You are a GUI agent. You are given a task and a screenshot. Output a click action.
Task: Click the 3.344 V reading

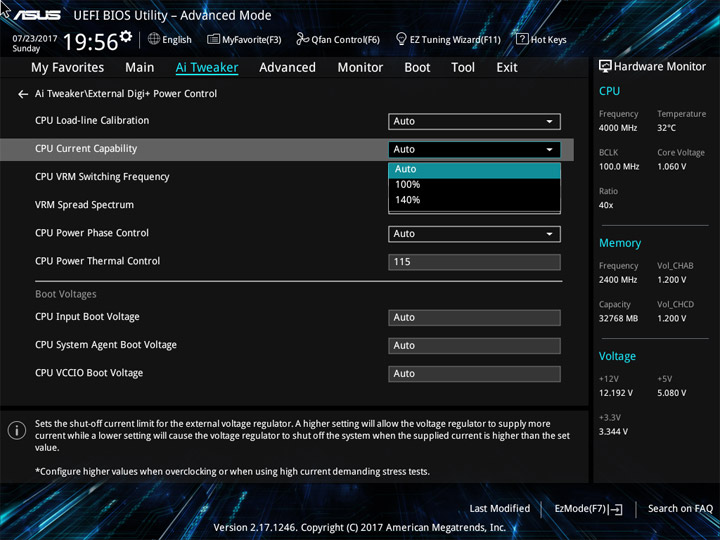coord(613,432)
